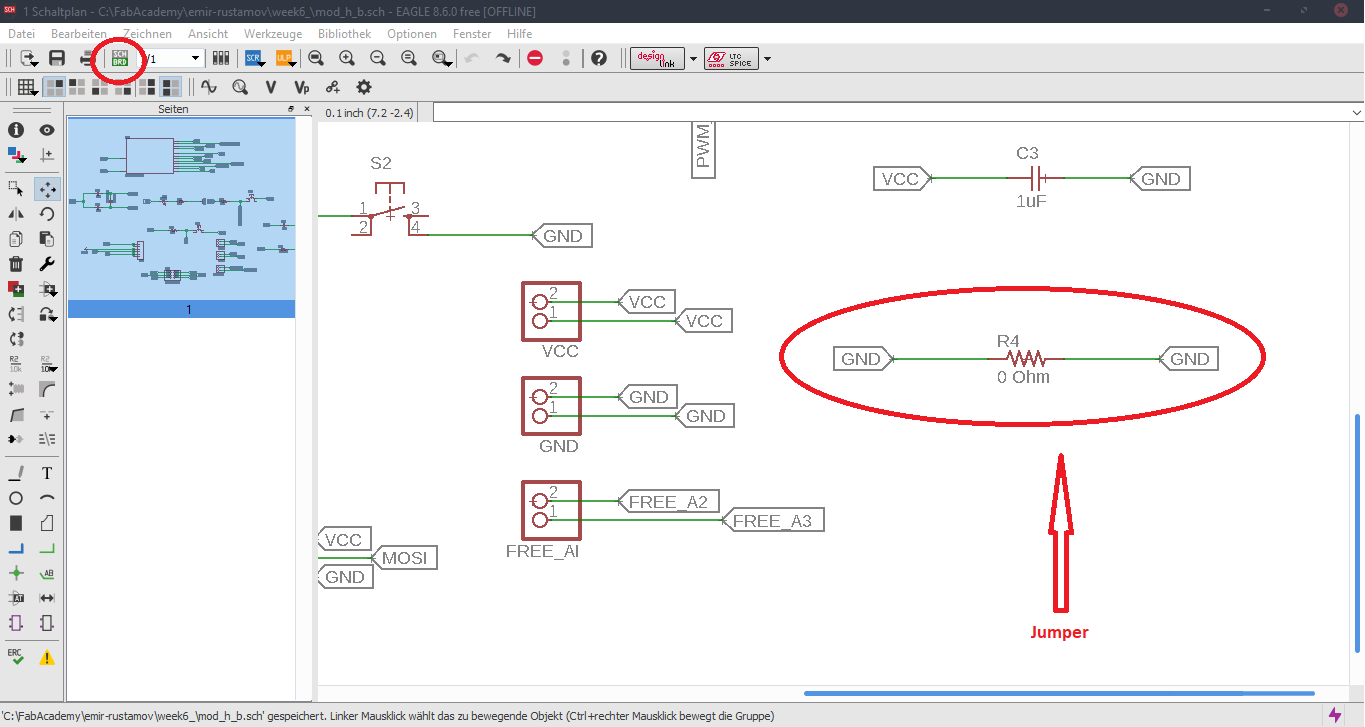Viewport: 1365px width, 727px height.
Task: Open the simulate waveform icon
Action: (x=208, y=87)
